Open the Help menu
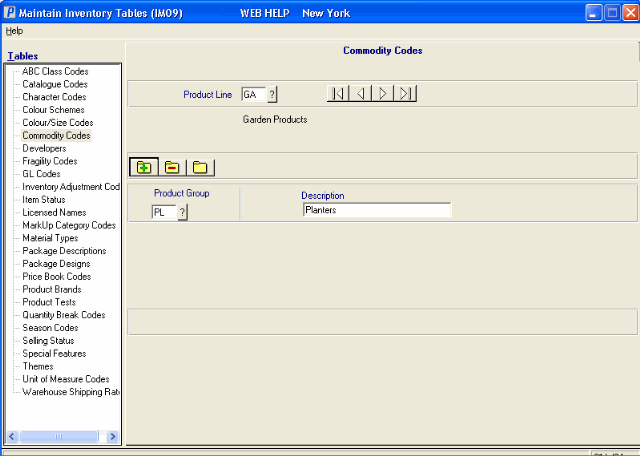Image resolution: width=640 pixels, height=456 pixels. point(14,31)
